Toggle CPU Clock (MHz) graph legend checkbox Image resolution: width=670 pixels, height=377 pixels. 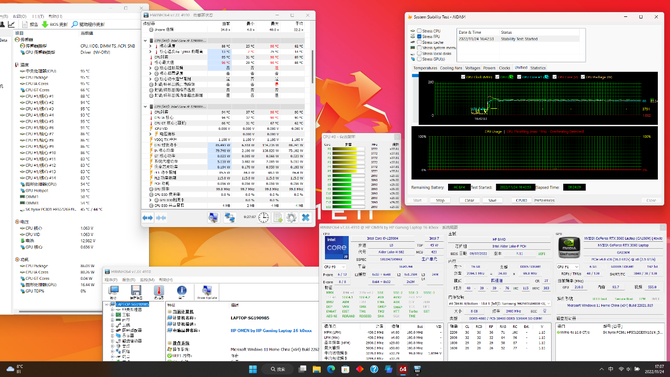pos(463,77)
